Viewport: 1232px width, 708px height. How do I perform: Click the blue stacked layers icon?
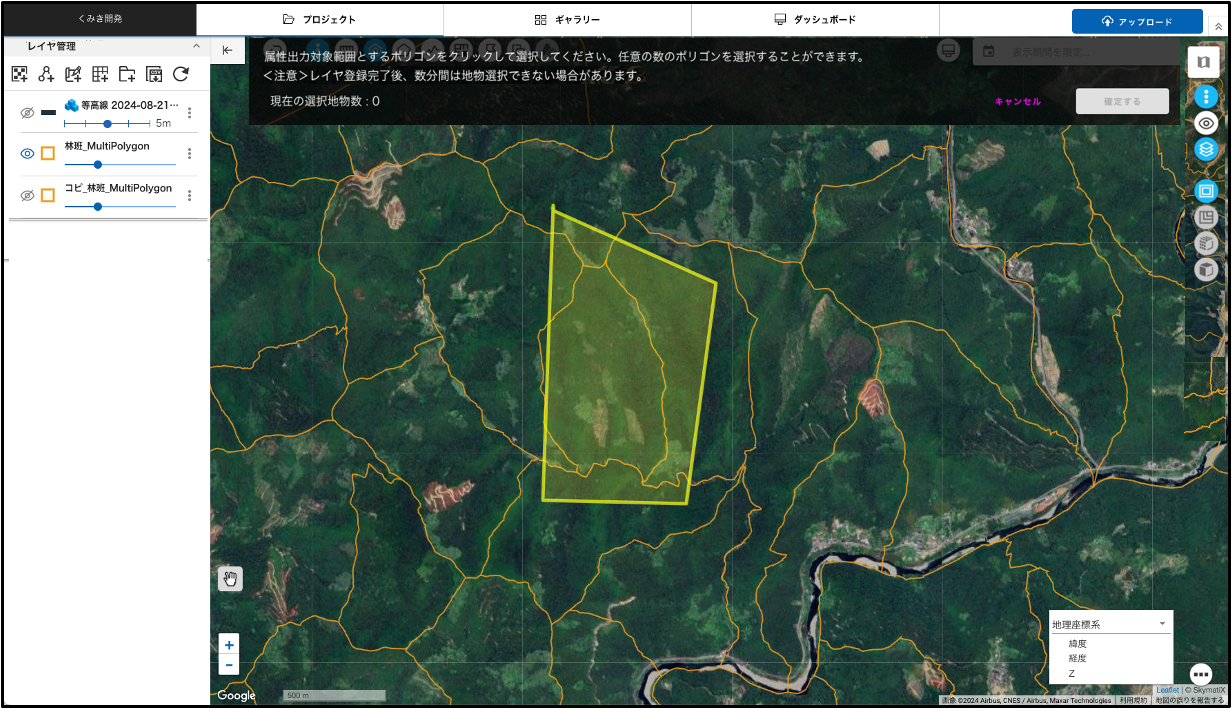[1206, 150]
